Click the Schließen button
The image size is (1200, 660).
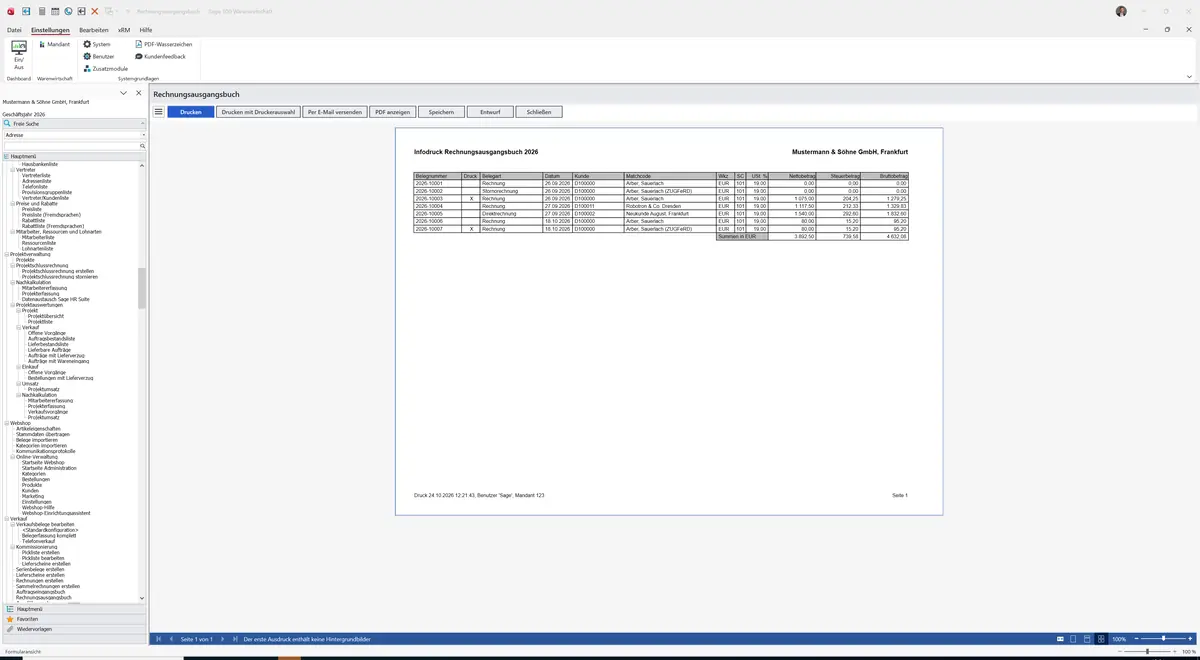(539, 112)
